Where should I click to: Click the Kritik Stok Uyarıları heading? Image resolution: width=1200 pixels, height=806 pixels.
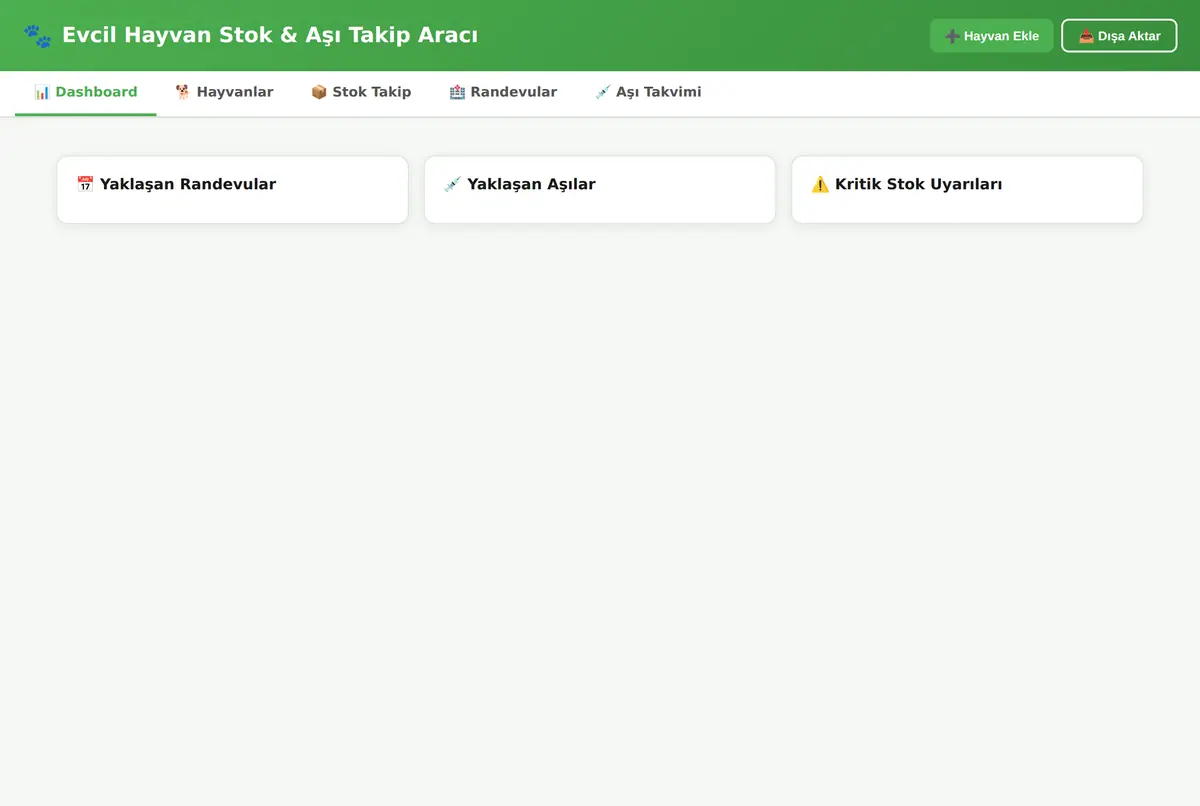tap(907, 184)
